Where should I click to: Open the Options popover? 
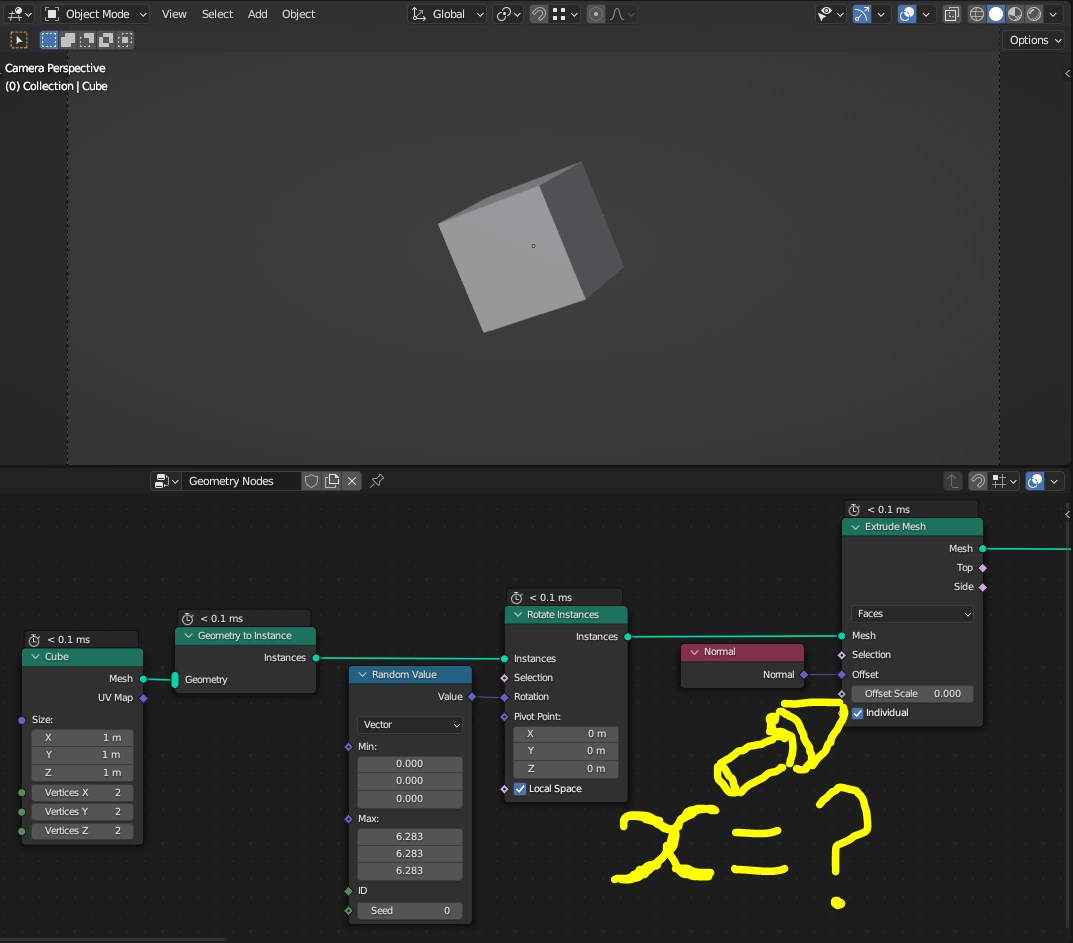coord(1035,40)
